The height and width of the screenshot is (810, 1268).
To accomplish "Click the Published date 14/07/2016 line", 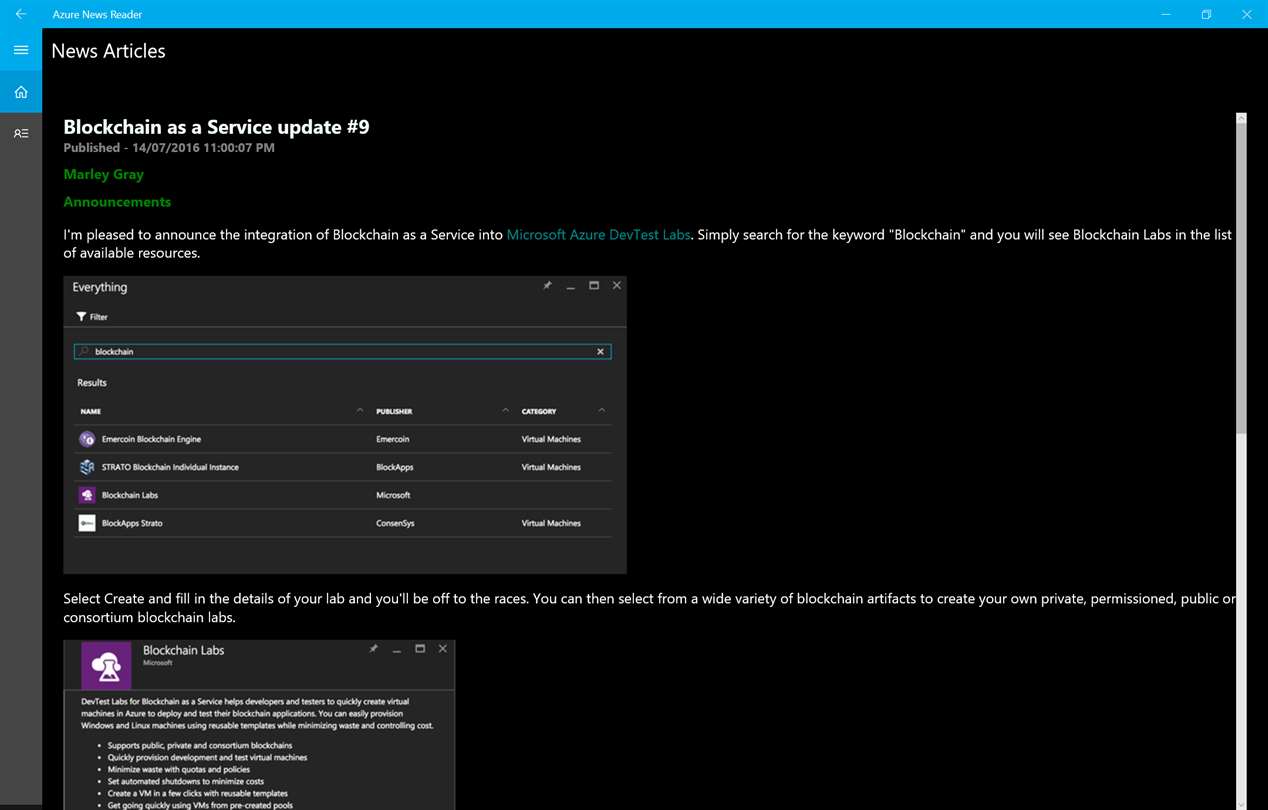I will (x=169, y=148).
